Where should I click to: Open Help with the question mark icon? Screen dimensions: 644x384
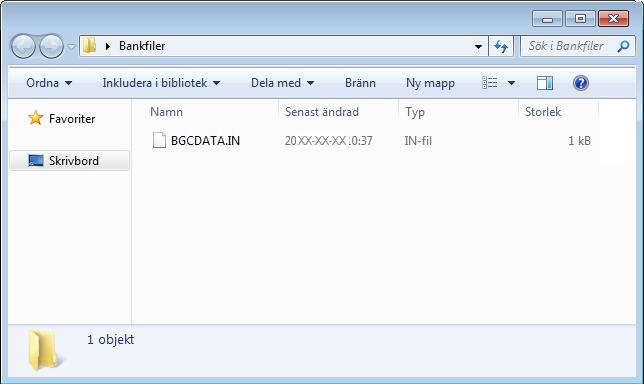[x=581, y=83]
